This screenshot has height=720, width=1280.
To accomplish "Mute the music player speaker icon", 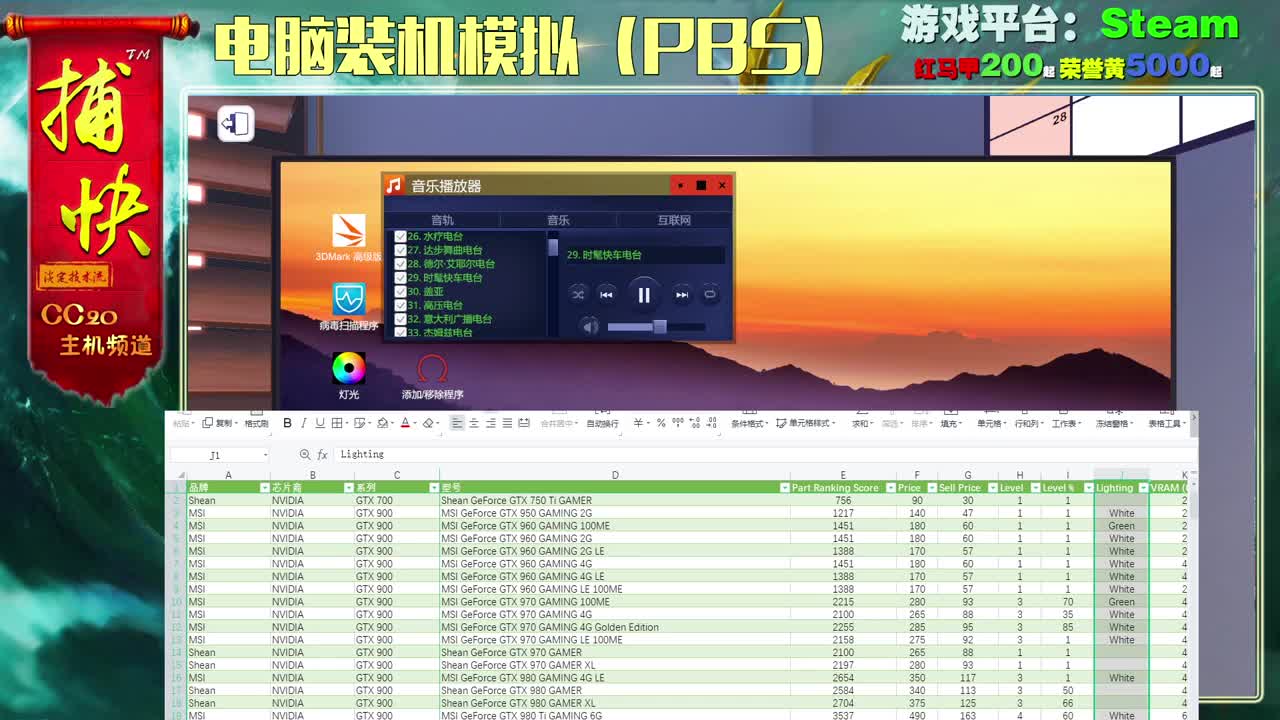I will pos(590,327).
